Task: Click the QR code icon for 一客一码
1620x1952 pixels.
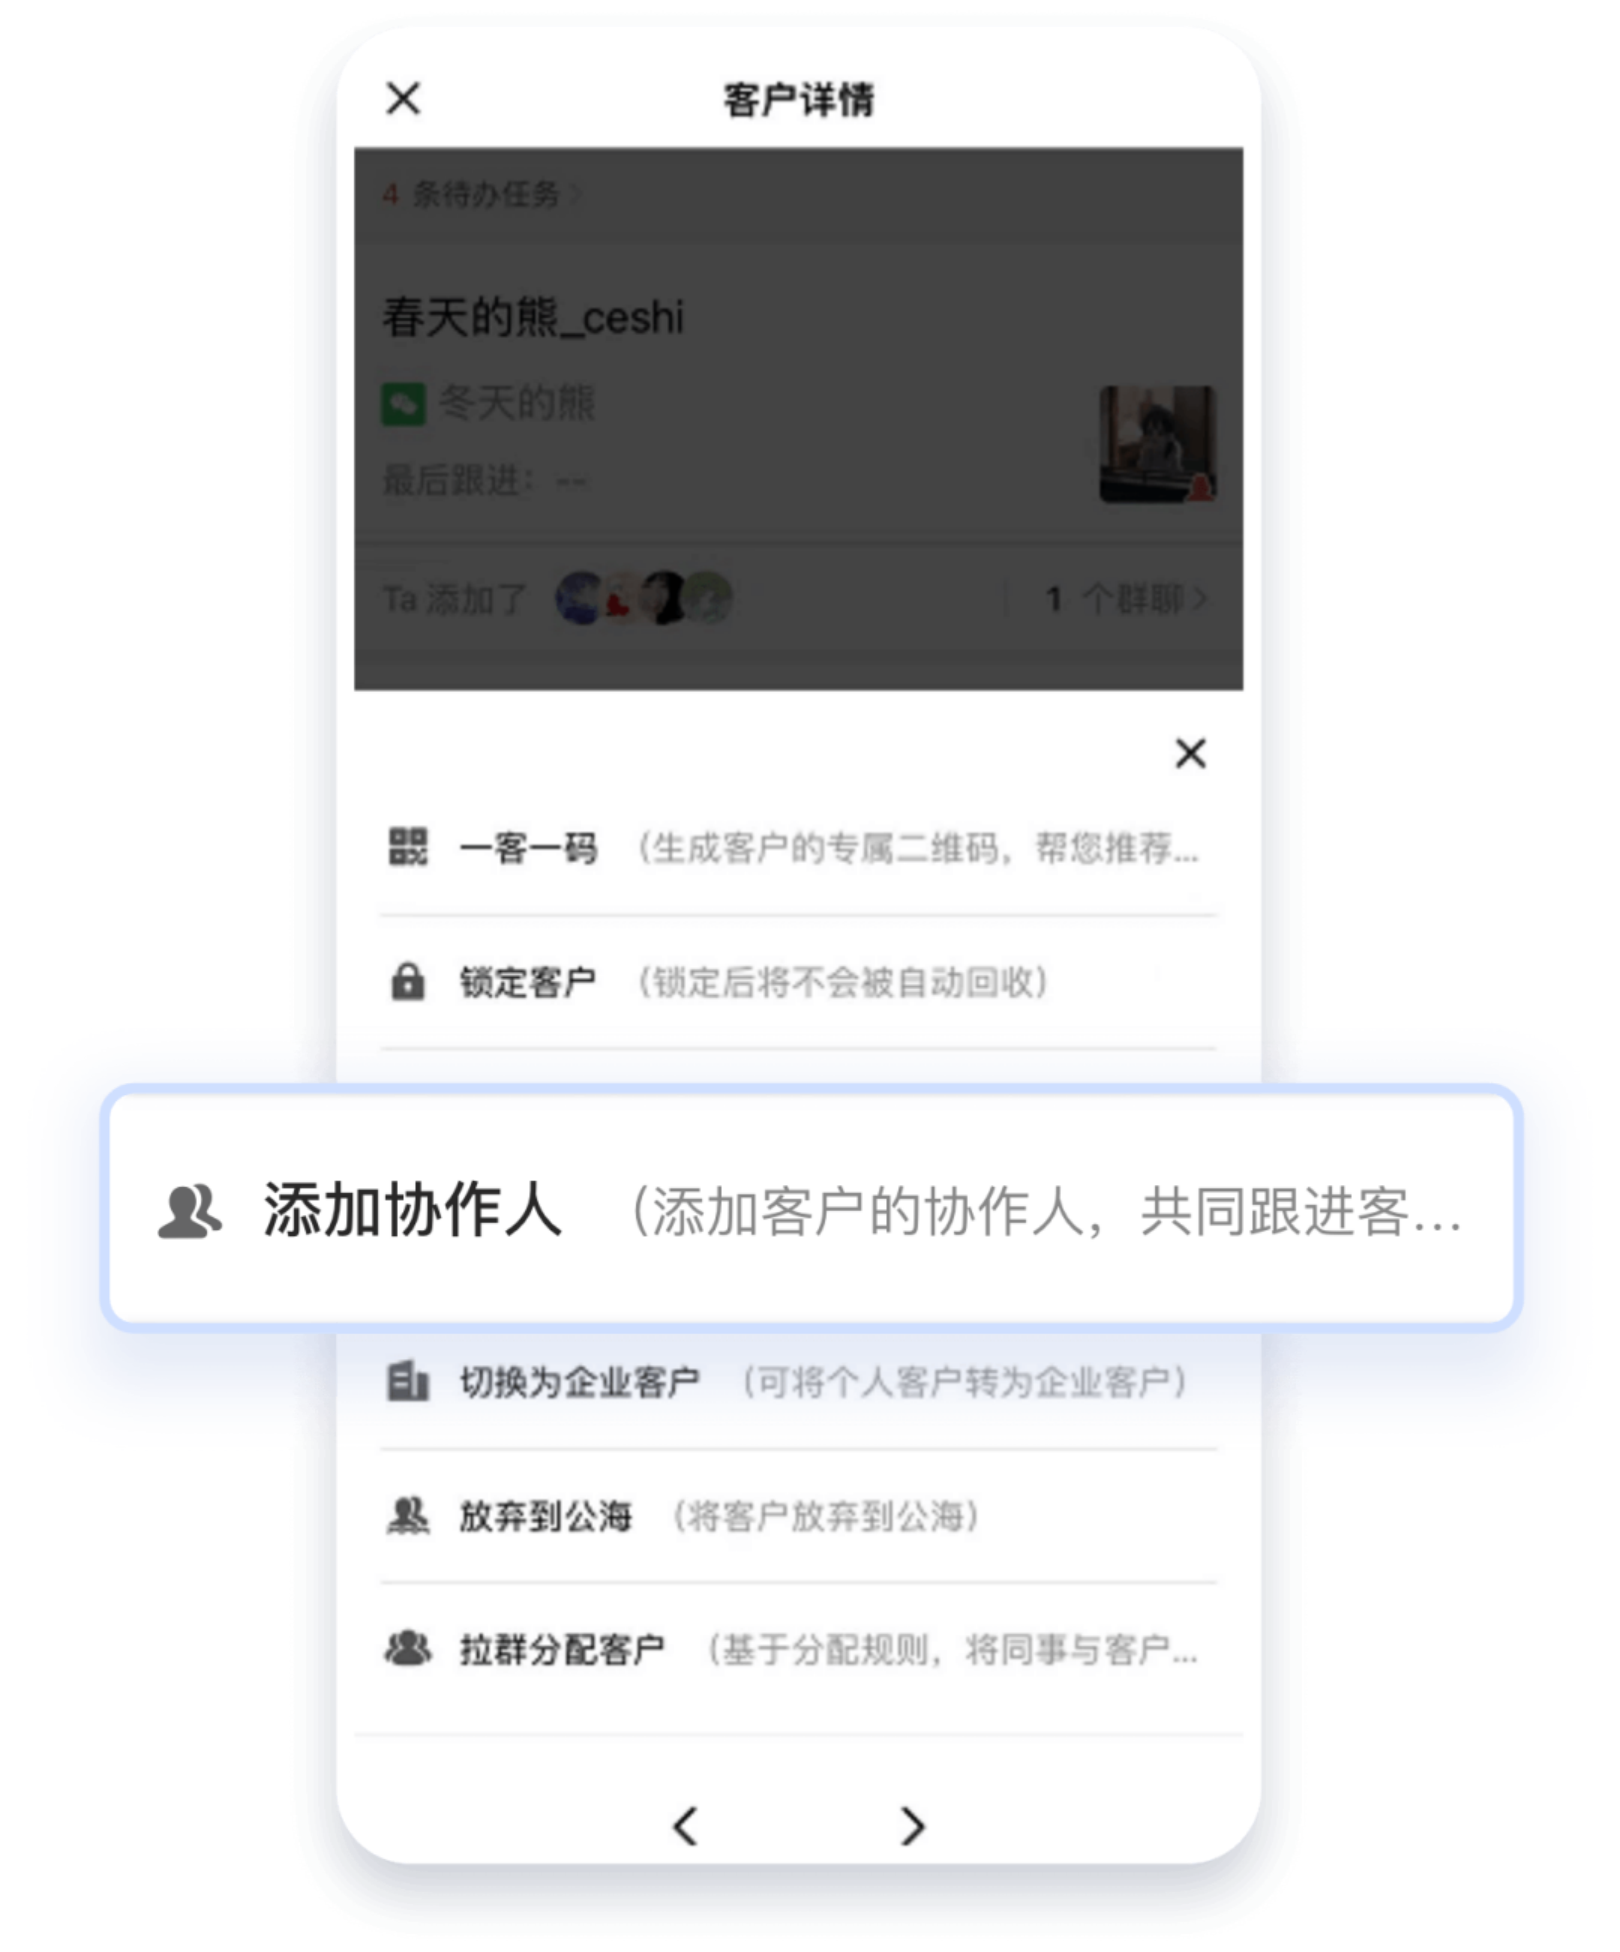Action: click(408, 847)
